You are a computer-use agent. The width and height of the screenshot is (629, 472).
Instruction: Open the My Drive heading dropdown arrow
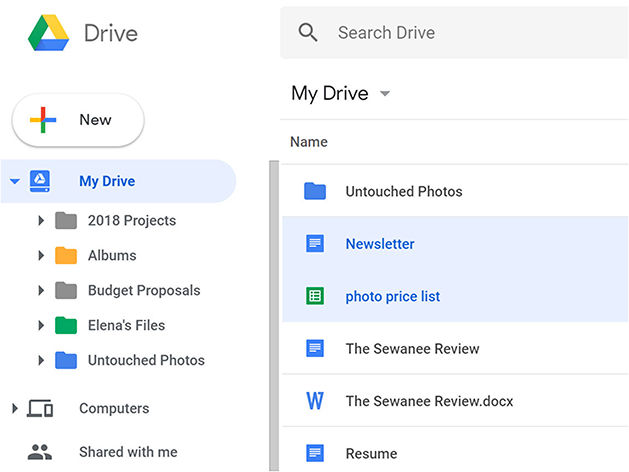pos(385,93)
